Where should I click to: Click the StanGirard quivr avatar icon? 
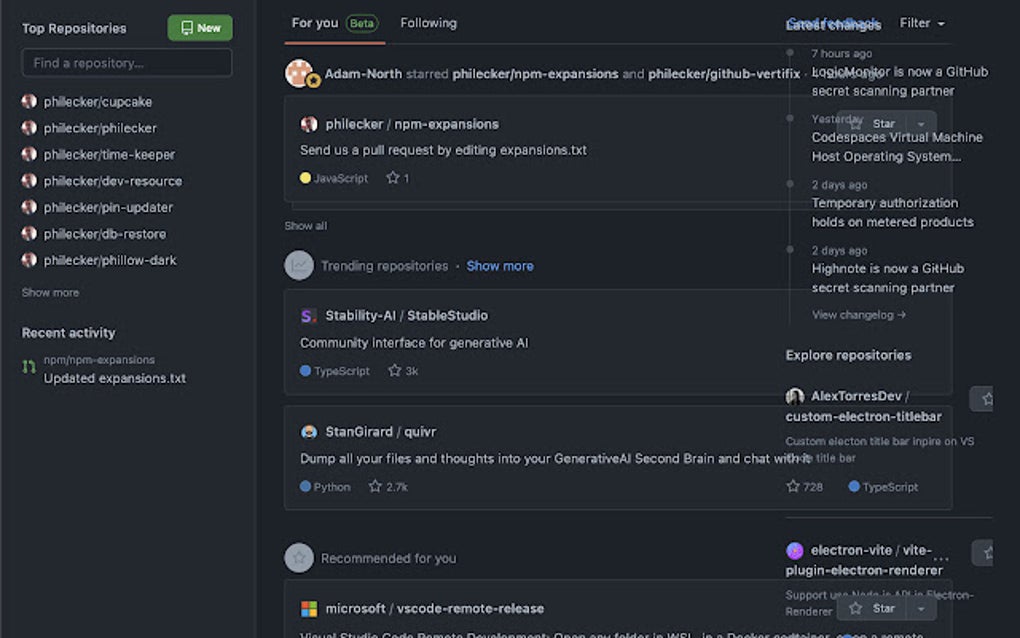tap(308, 431)
